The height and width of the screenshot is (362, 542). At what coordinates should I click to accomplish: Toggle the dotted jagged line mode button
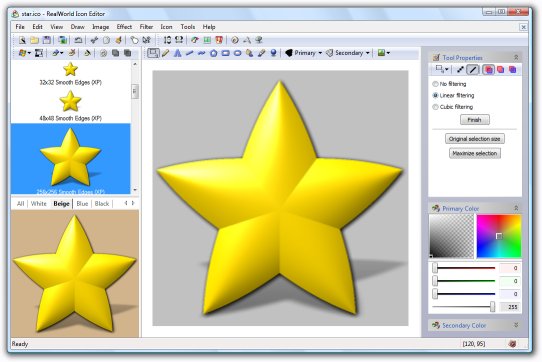click(460, 69)
